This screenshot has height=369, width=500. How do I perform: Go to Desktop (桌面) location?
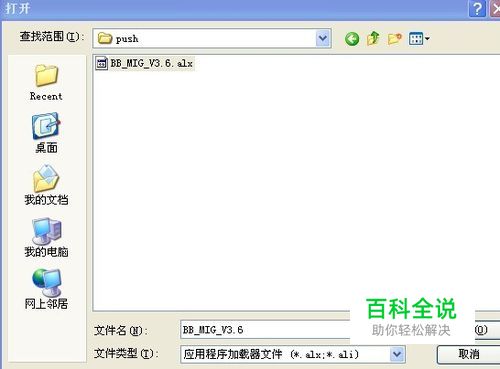click(x=46, y=133)
